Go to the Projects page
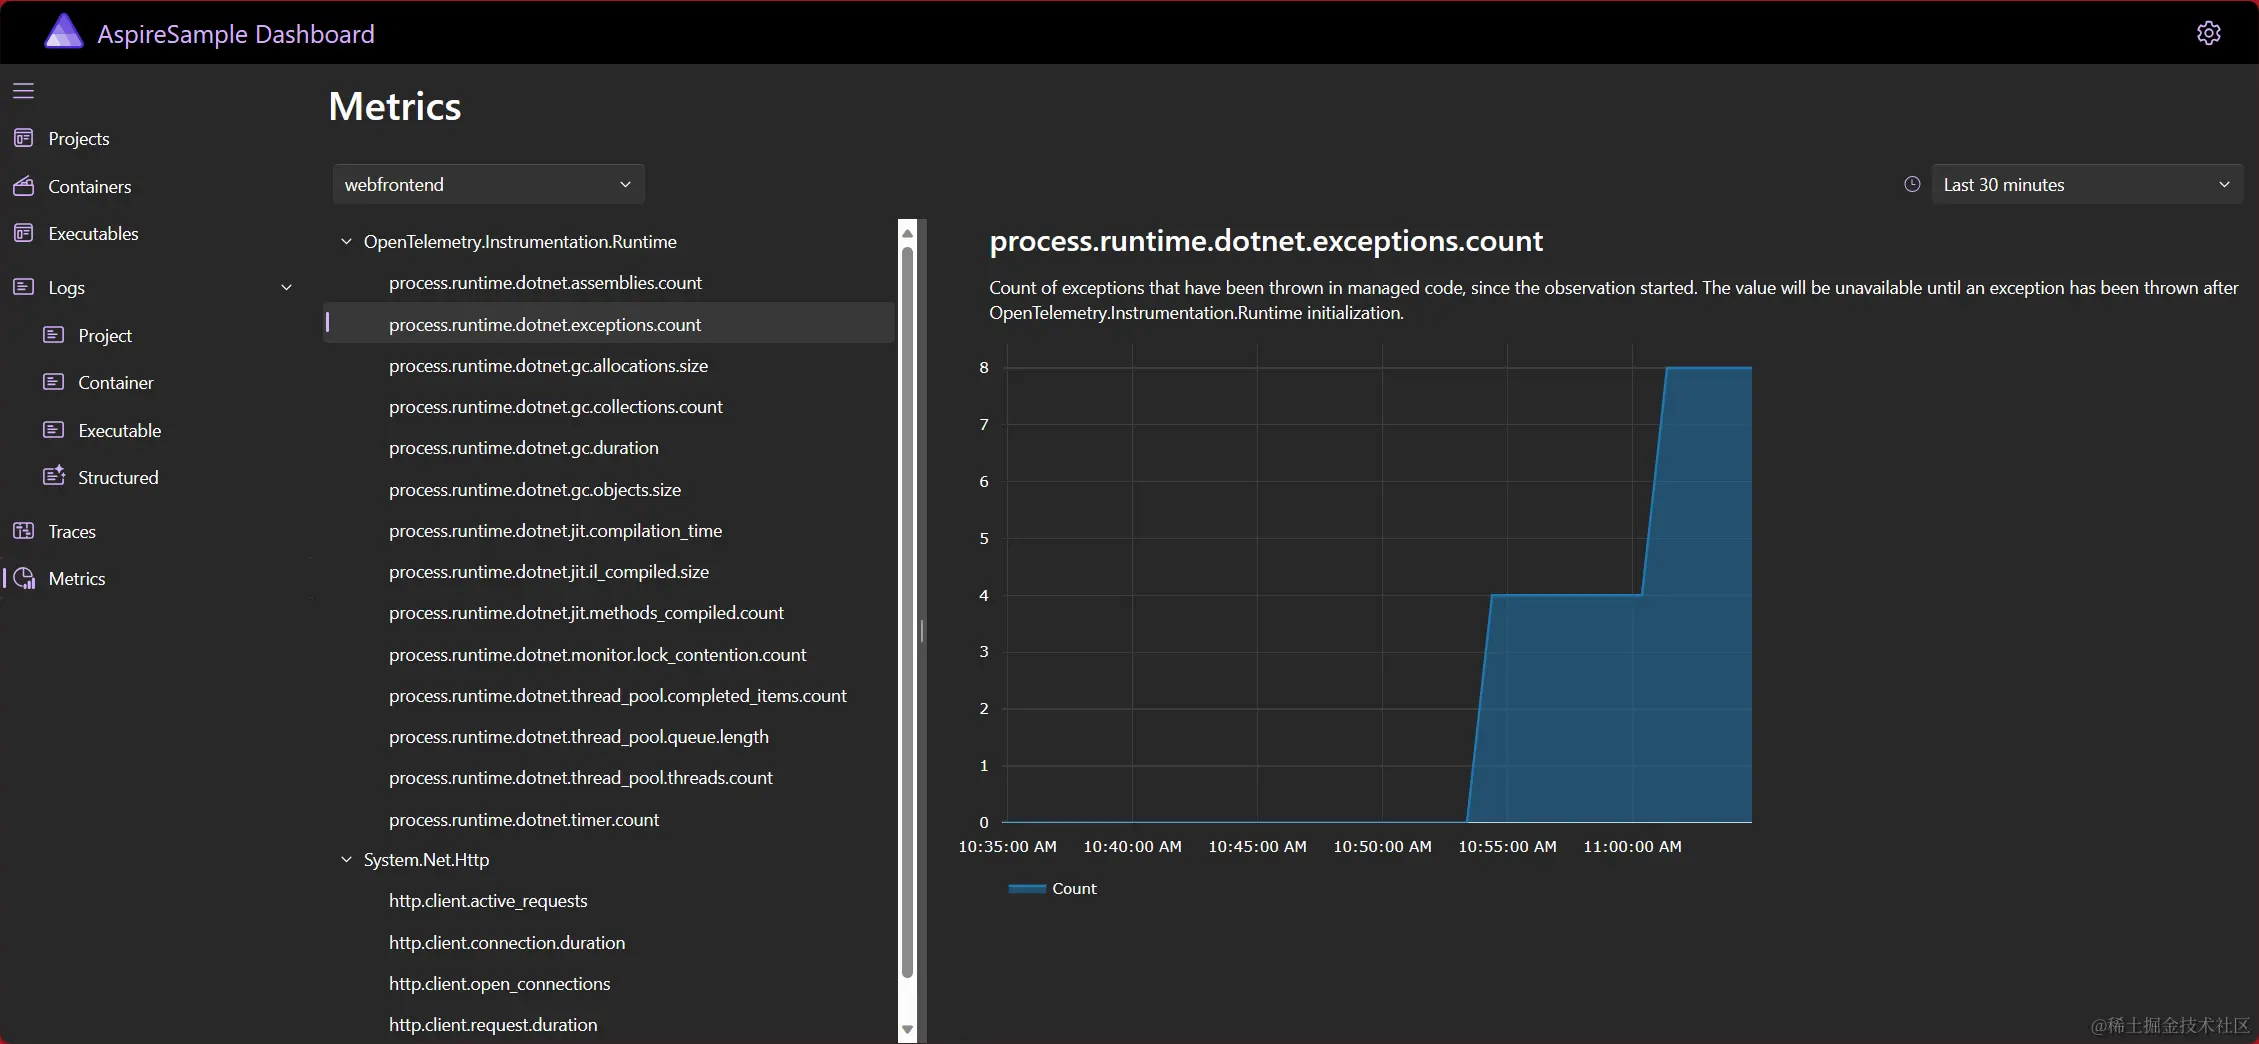 [79, 138]
